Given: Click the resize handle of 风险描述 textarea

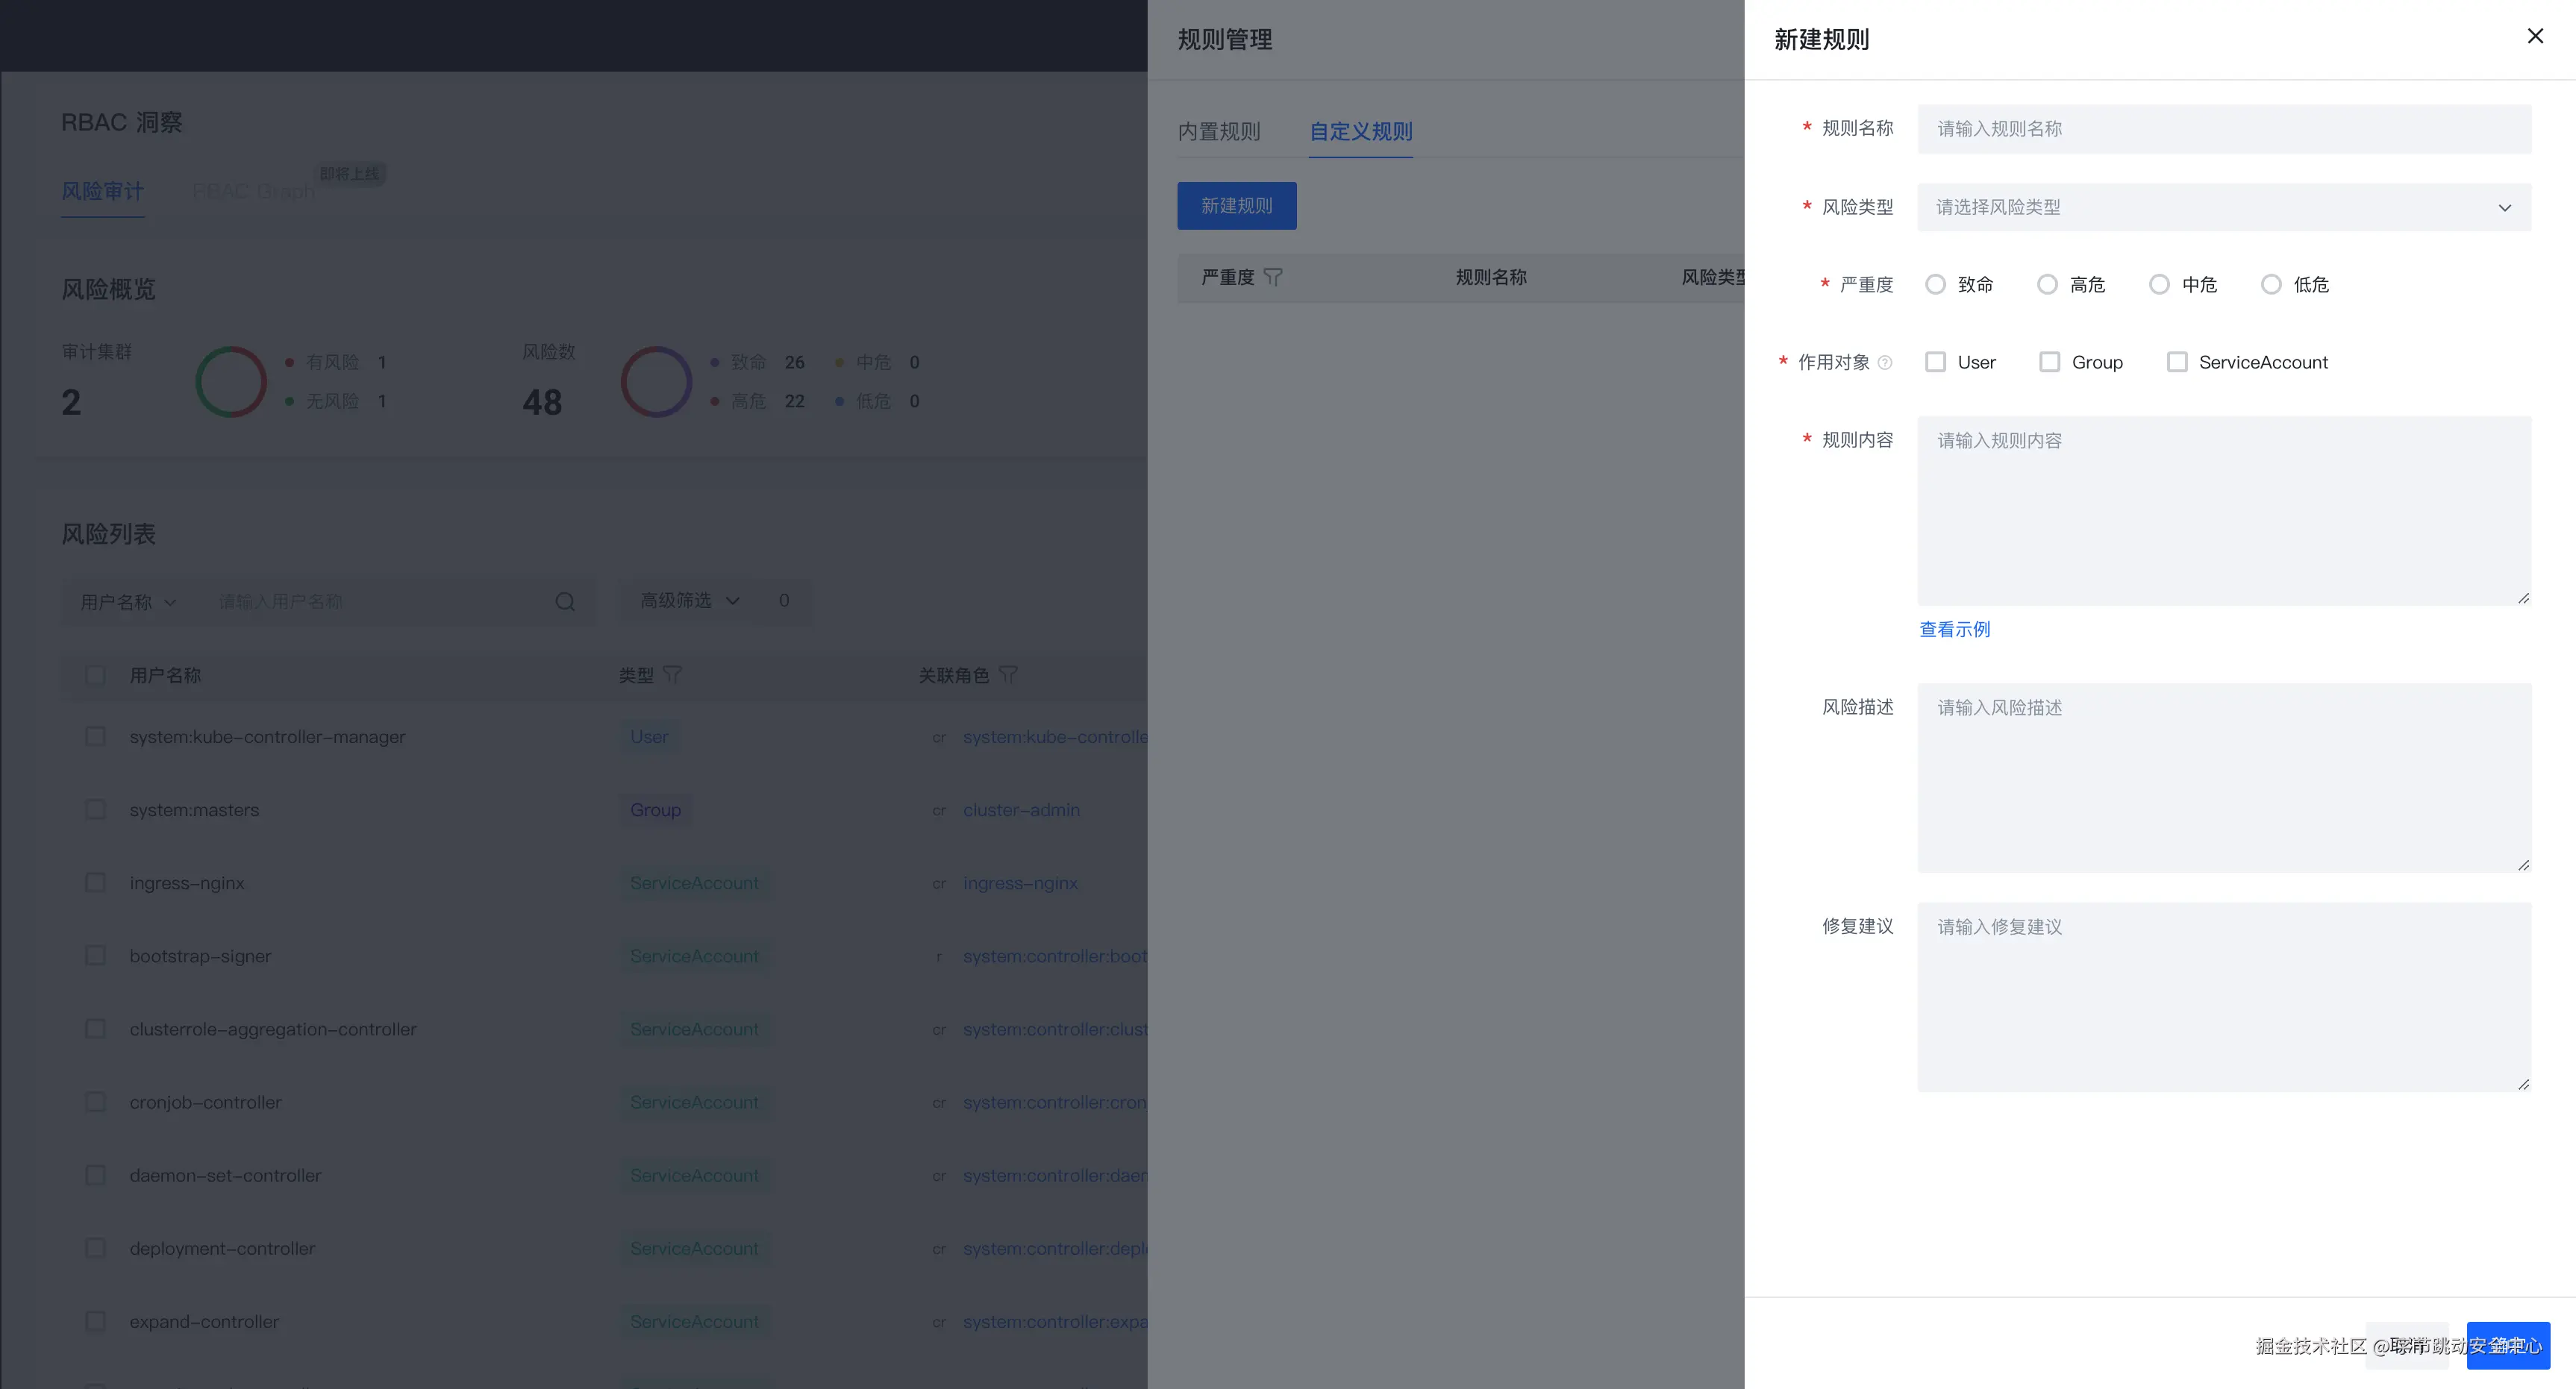Looking at the screenshot, I should tap(2523, 865).
